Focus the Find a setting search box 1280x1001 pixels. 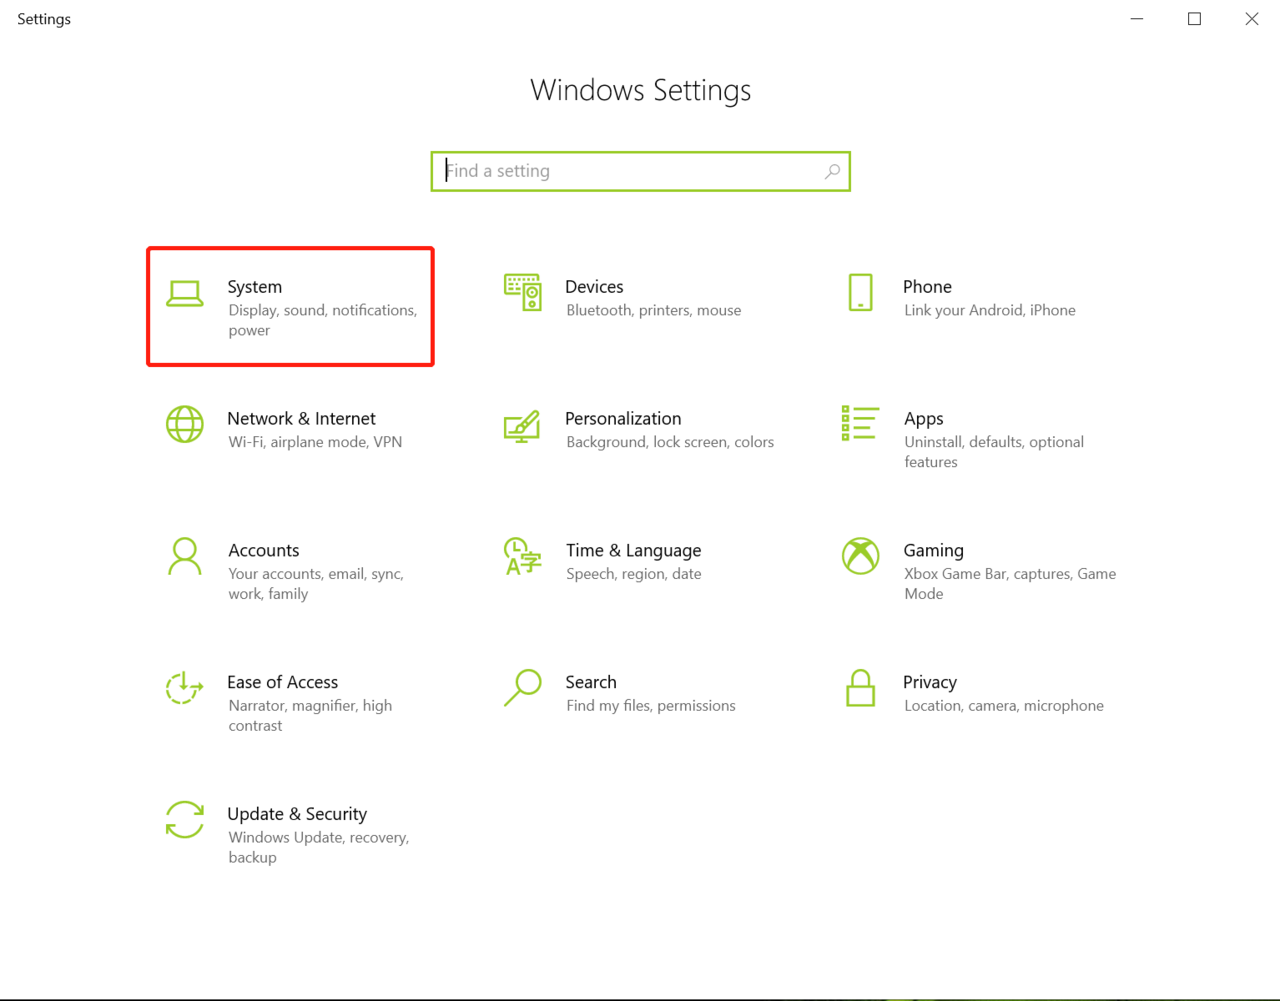pyautogui.click(x=630, y=171)
